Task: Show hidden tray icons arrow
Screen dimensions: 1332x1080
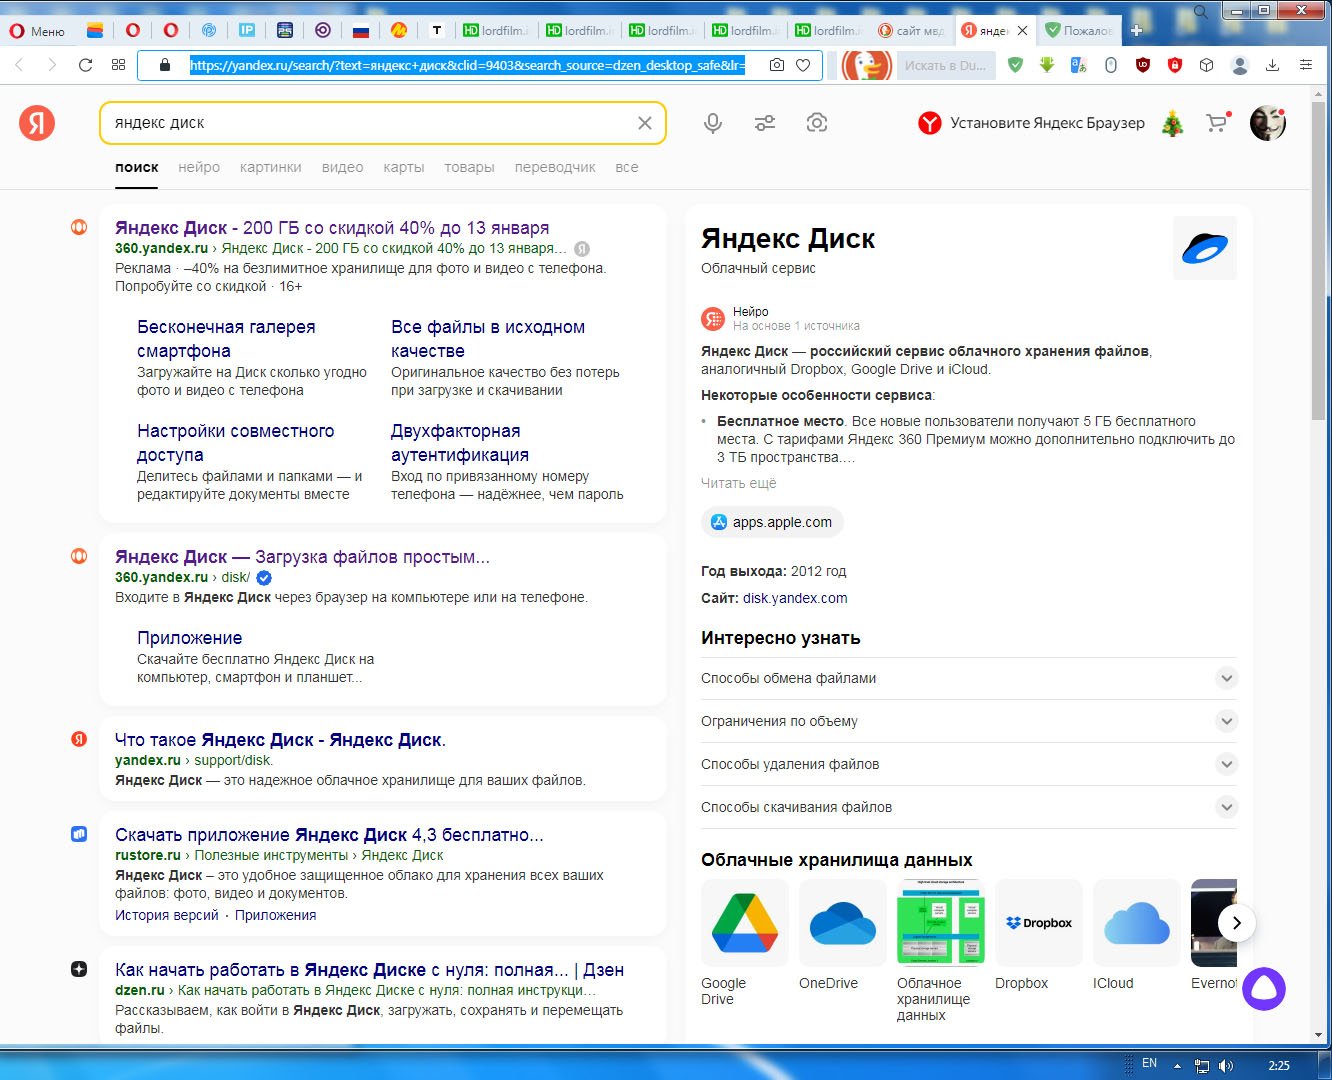Action: [1177, 1065]
